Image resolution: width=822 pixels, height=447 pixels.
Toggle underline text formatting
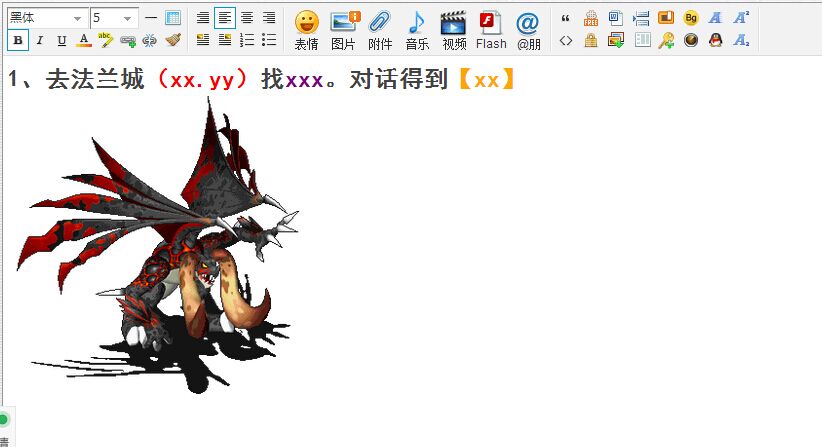[x=62, y=41]
